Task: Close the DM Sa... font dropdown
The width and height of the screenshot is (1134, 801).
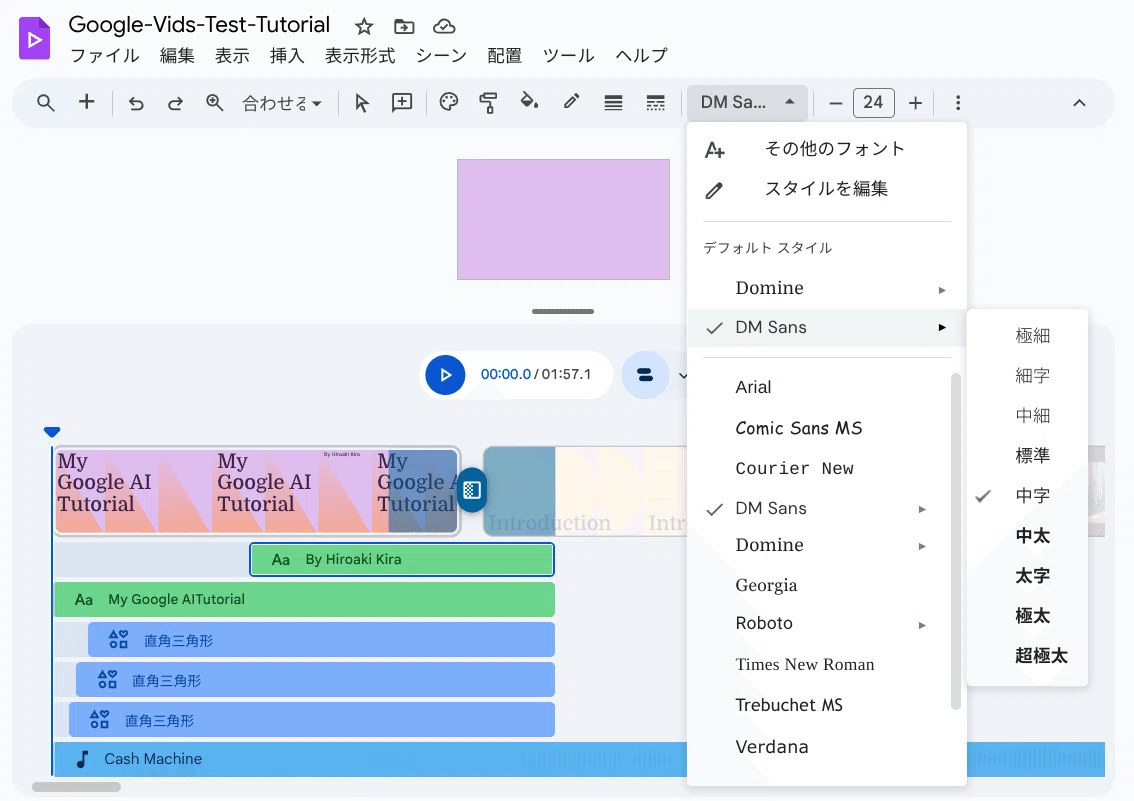Action: [748, 103]
